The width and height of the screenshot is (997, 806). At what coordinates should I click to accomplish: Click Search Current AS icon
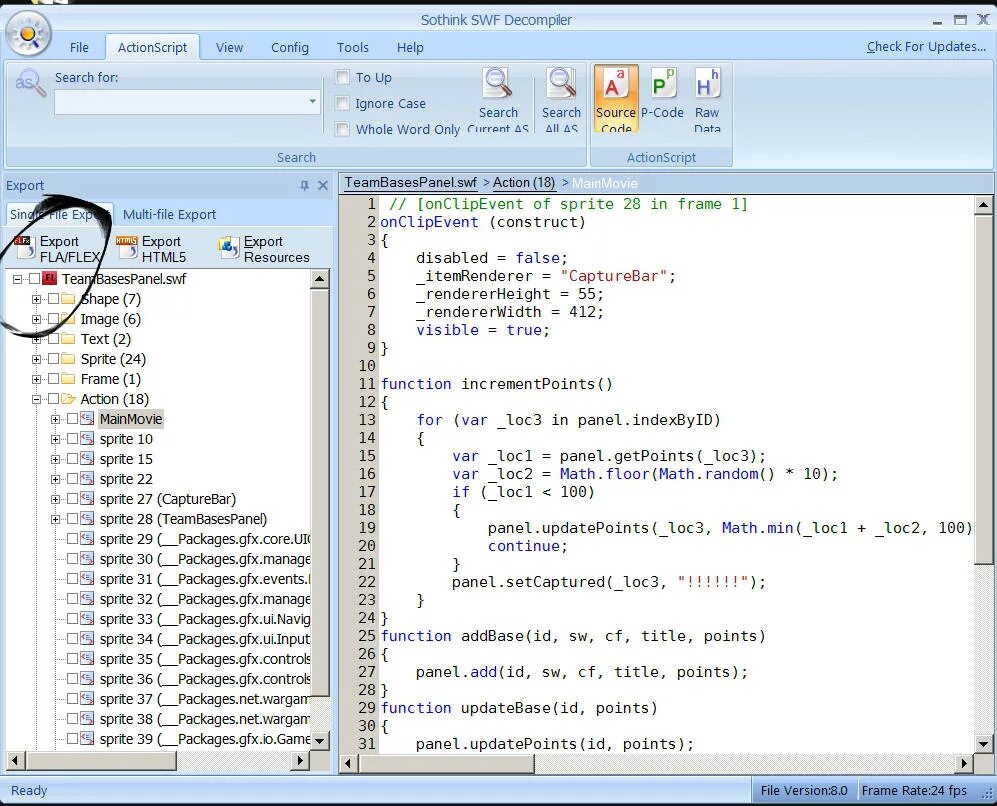498,83
